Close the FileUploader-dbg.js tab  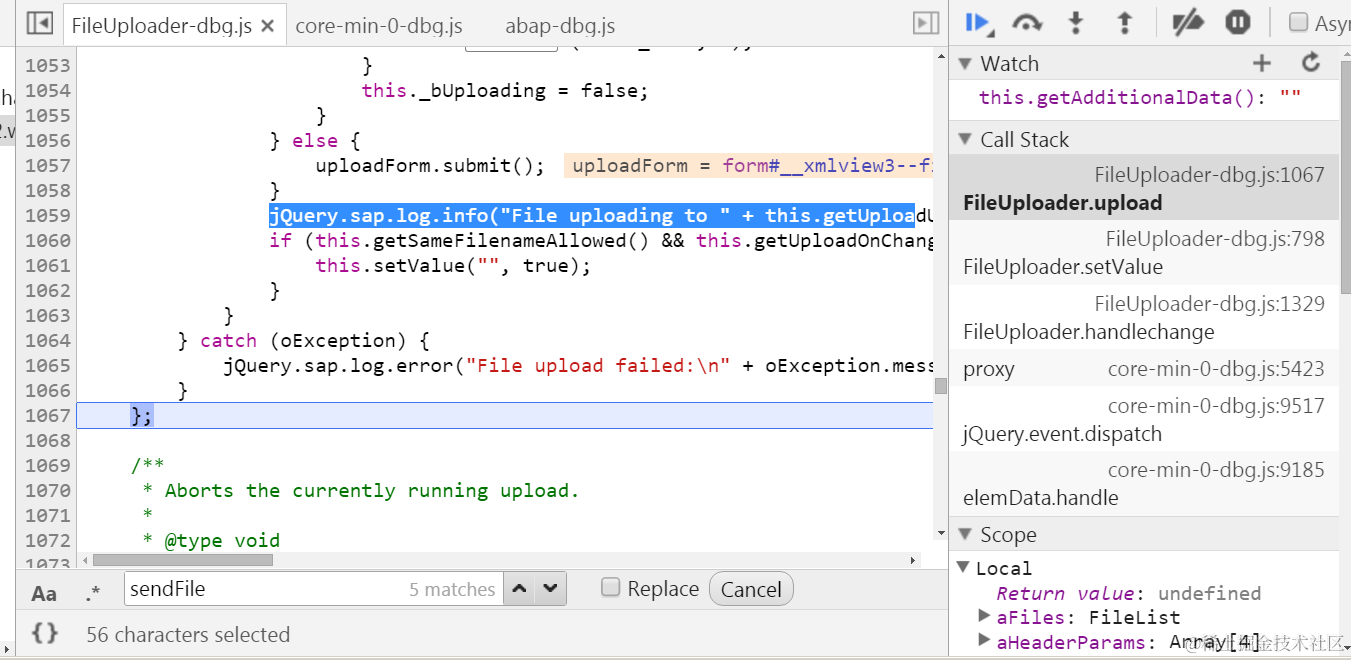(267, 26)
